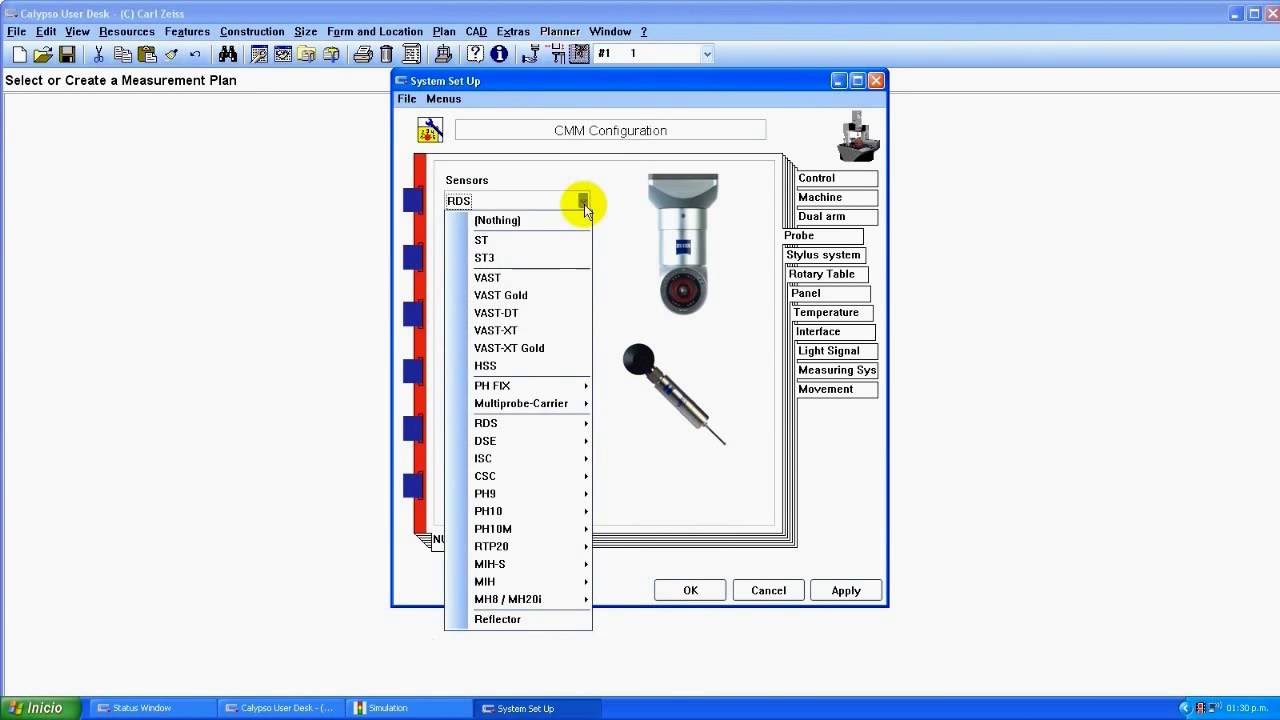Switch to the Light Signal tab
This screenshot has width=1280, height=720.
pyautogui.click(x=837, y=351)
